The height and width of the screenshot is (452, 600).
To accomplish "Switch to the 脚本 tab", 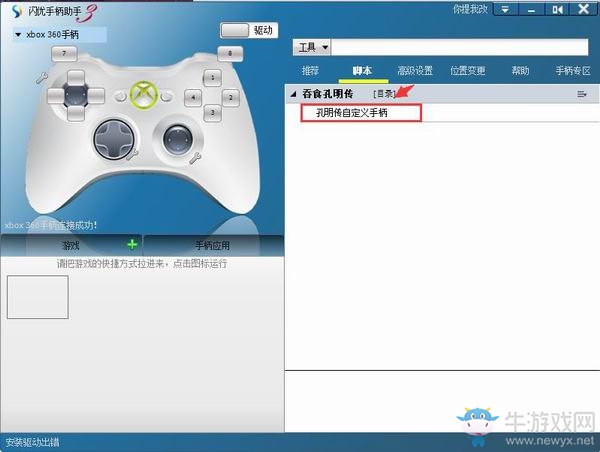I will point(362,71).
